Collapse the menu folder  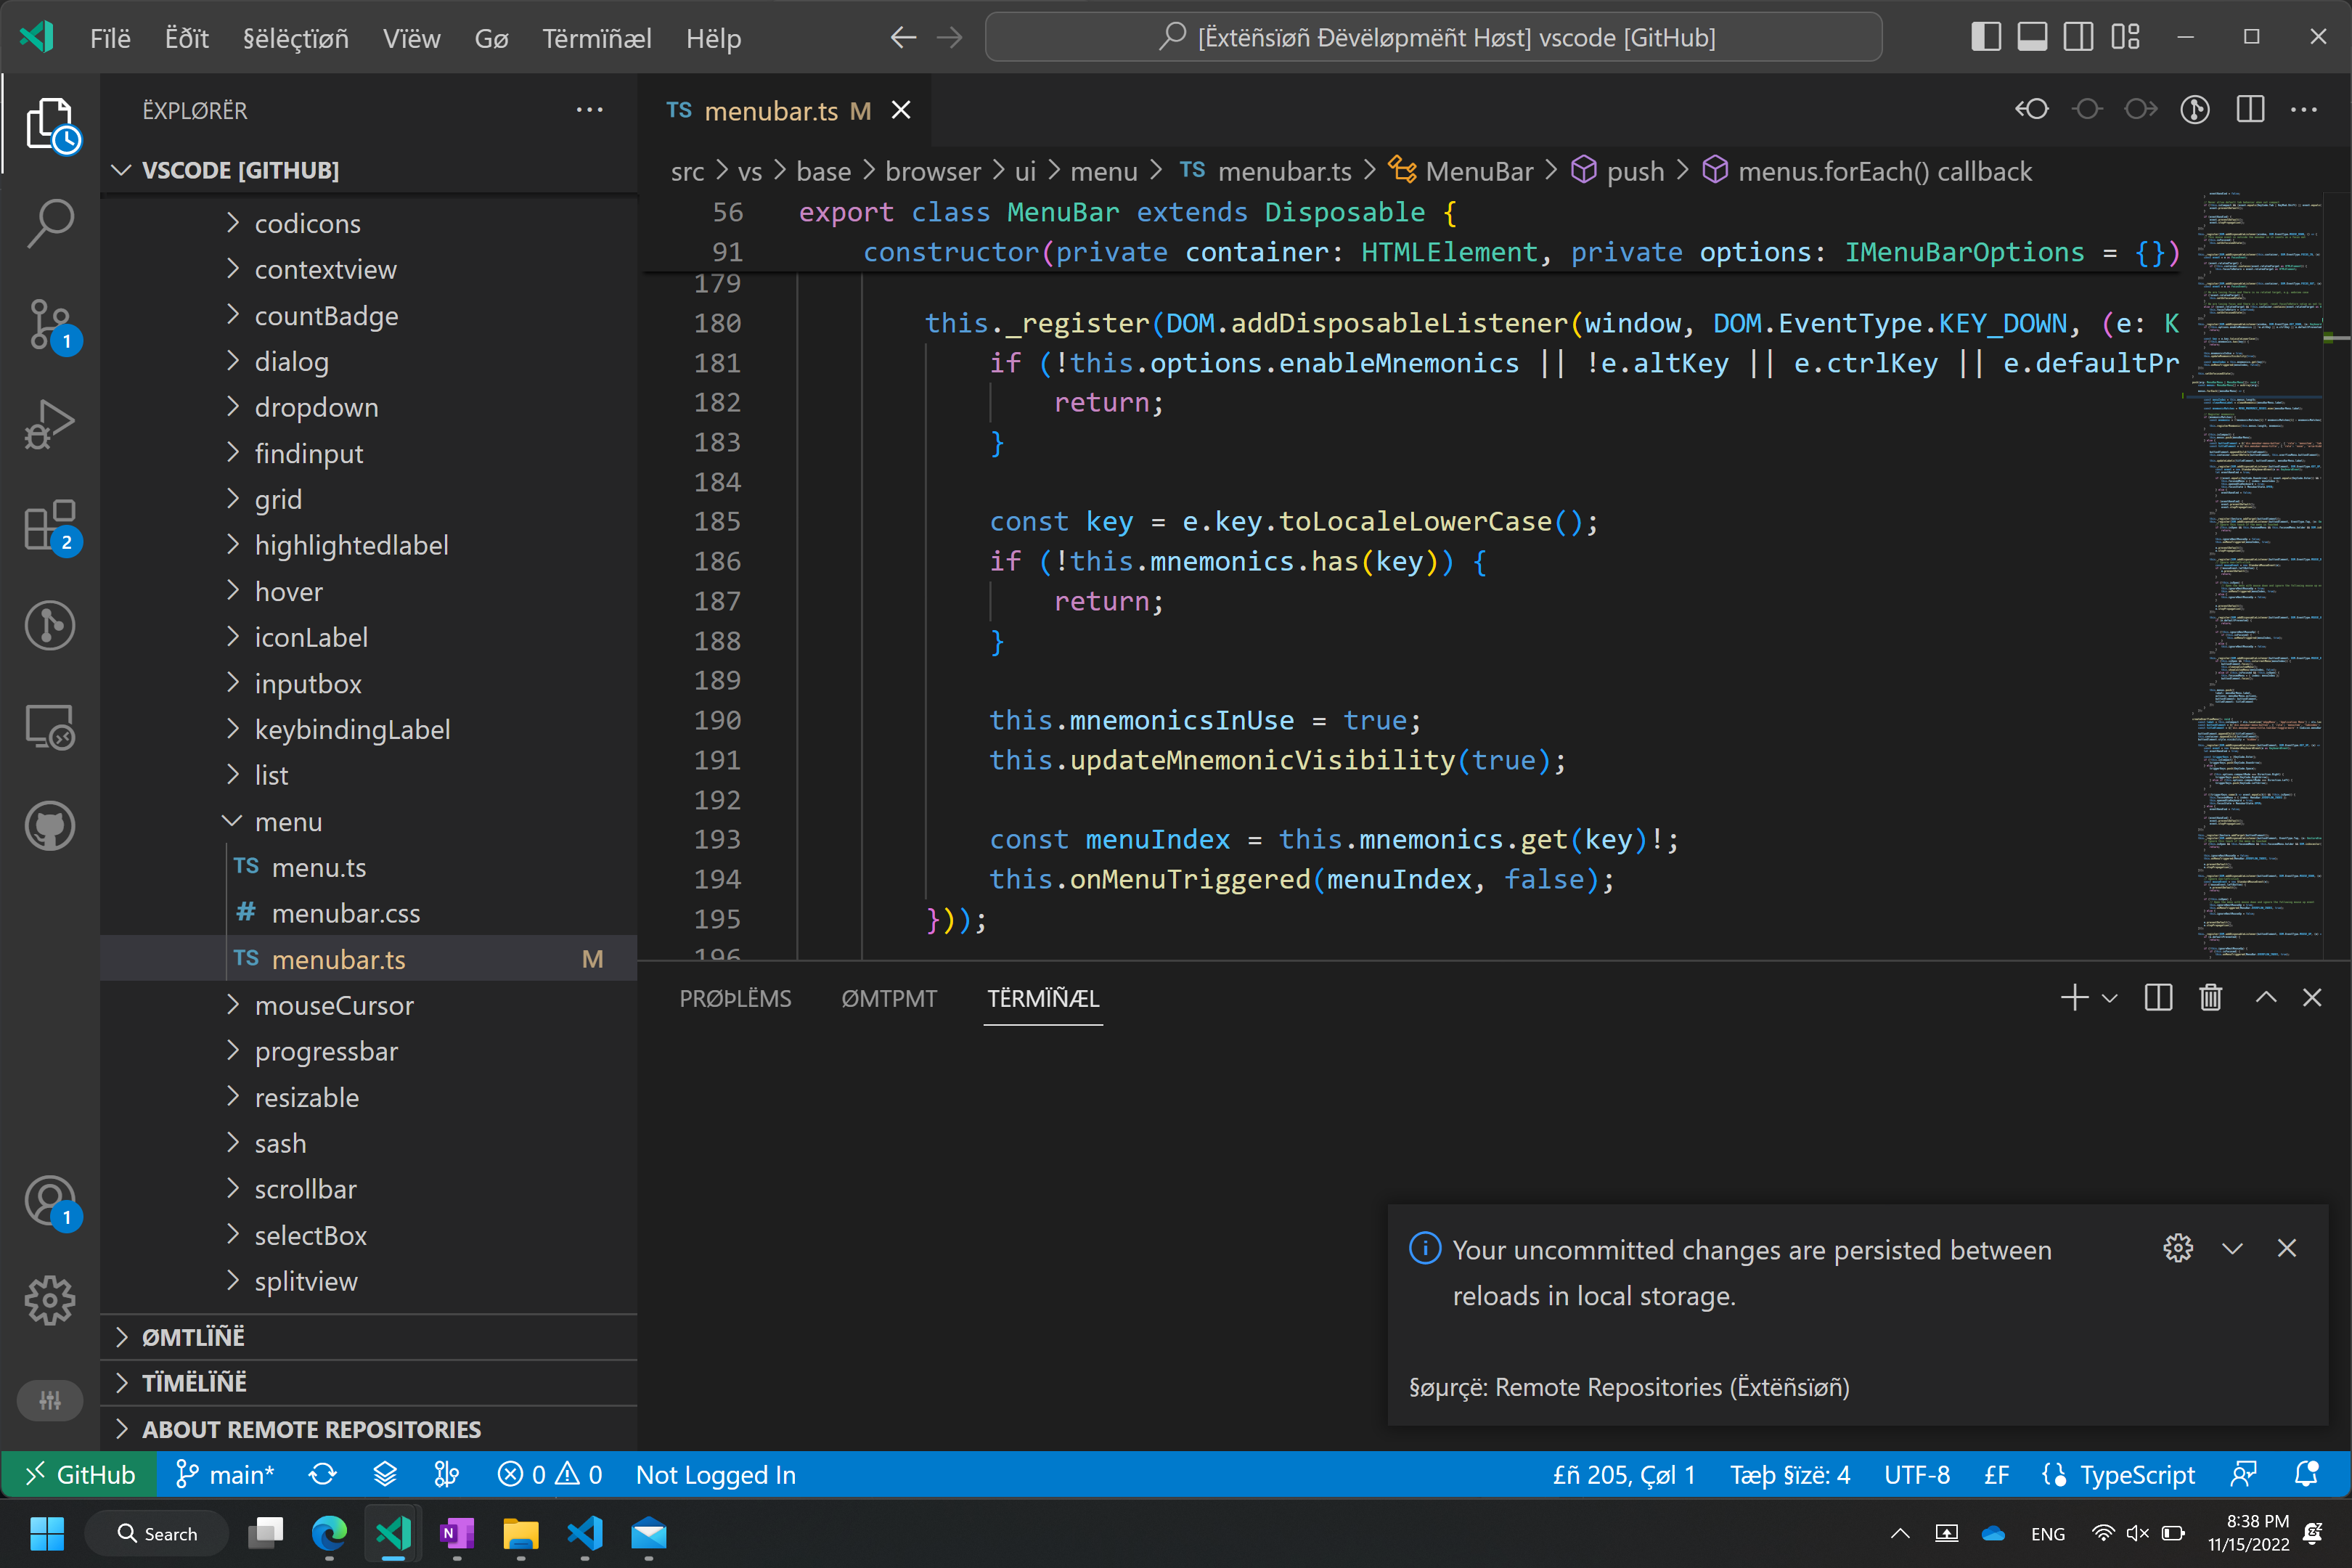click(288, 822)
